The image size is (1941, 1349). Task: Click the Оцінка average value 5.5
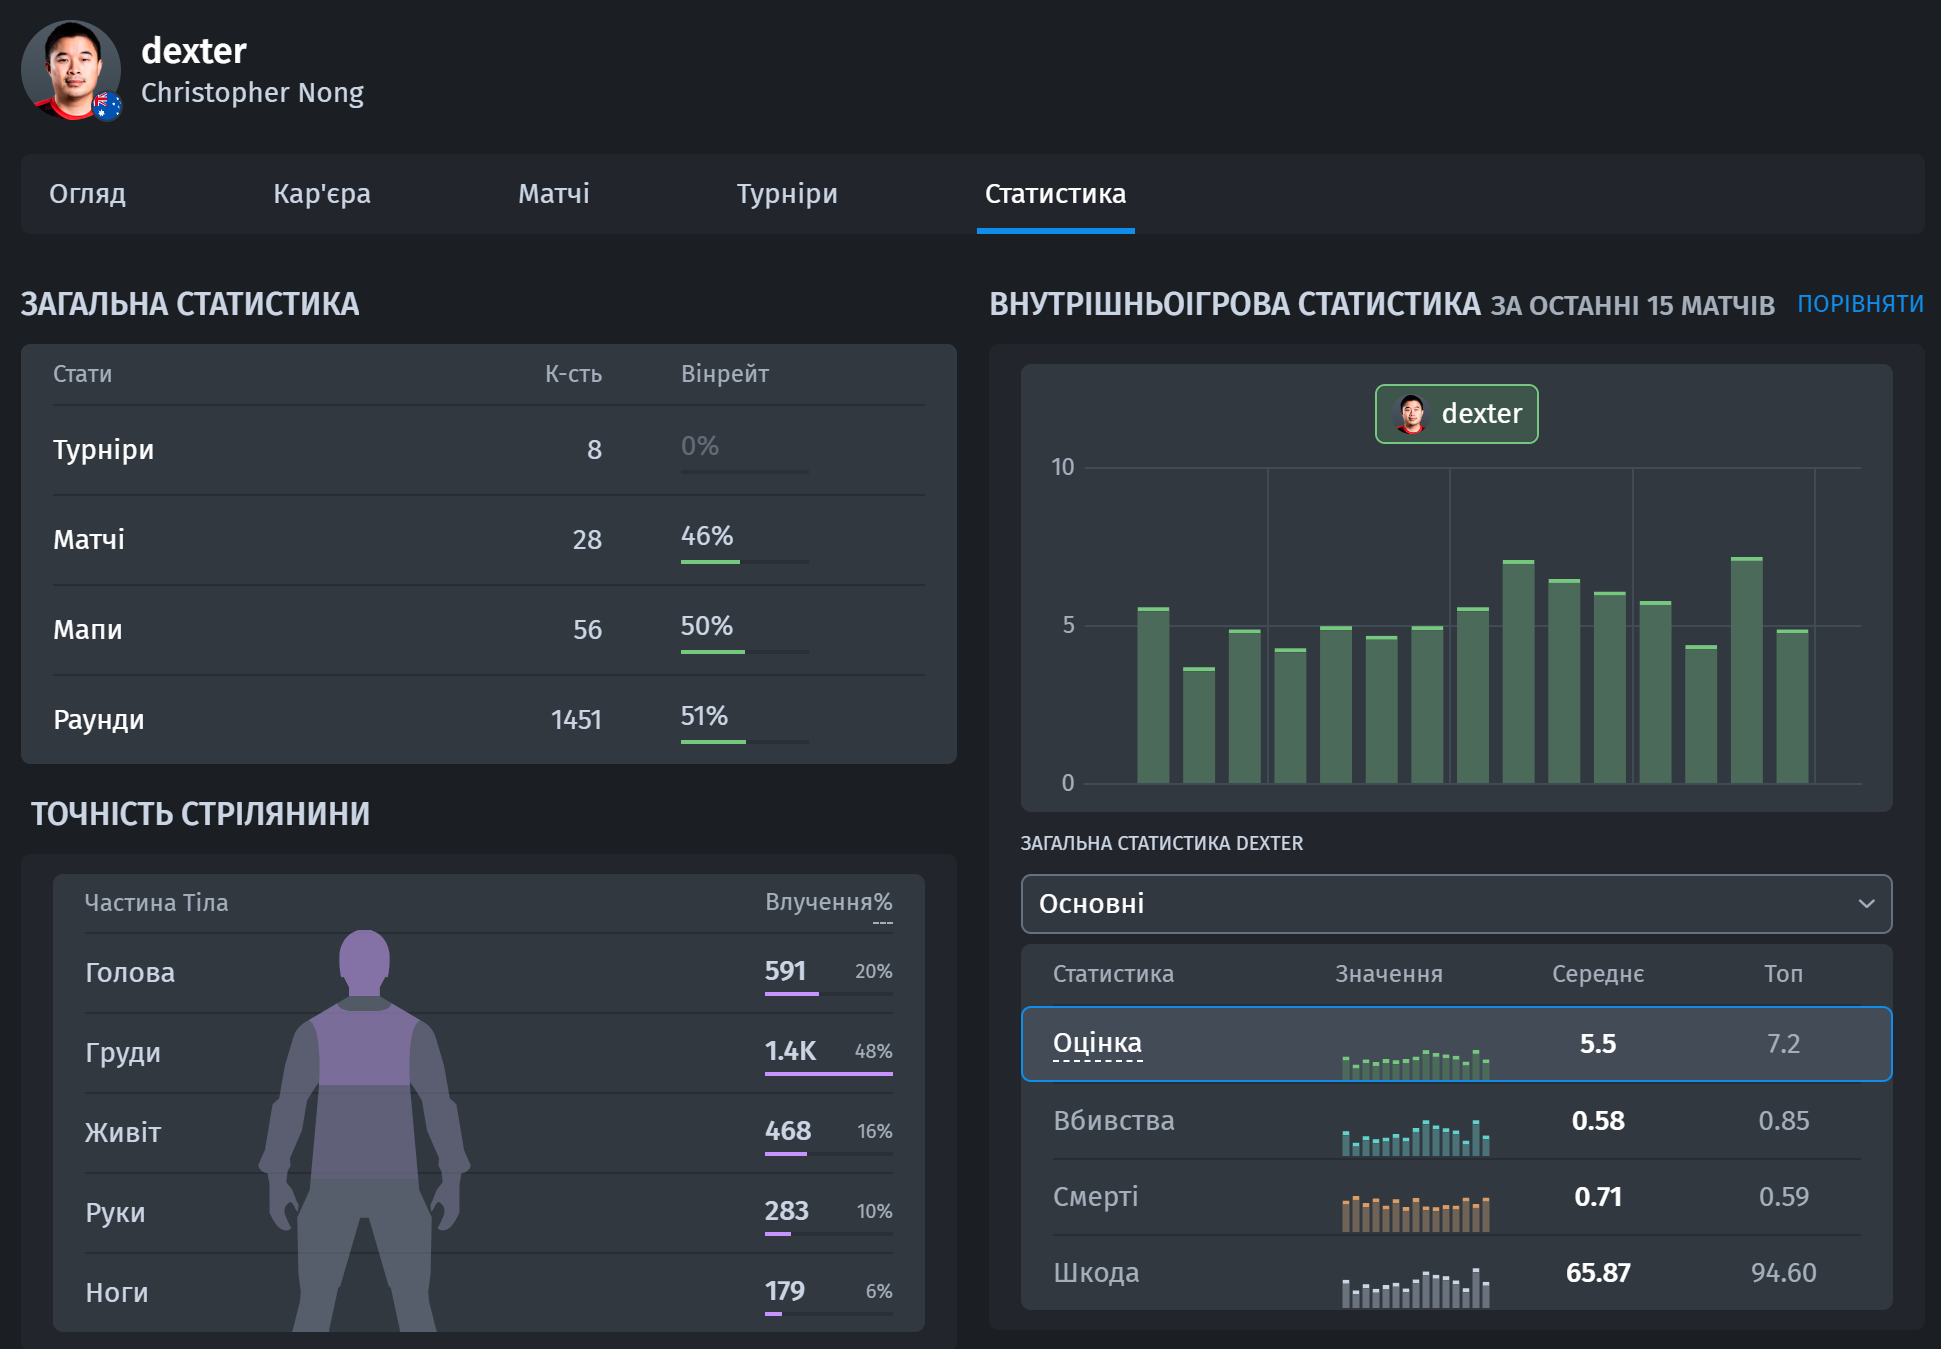click(x=1598, y=1044)
